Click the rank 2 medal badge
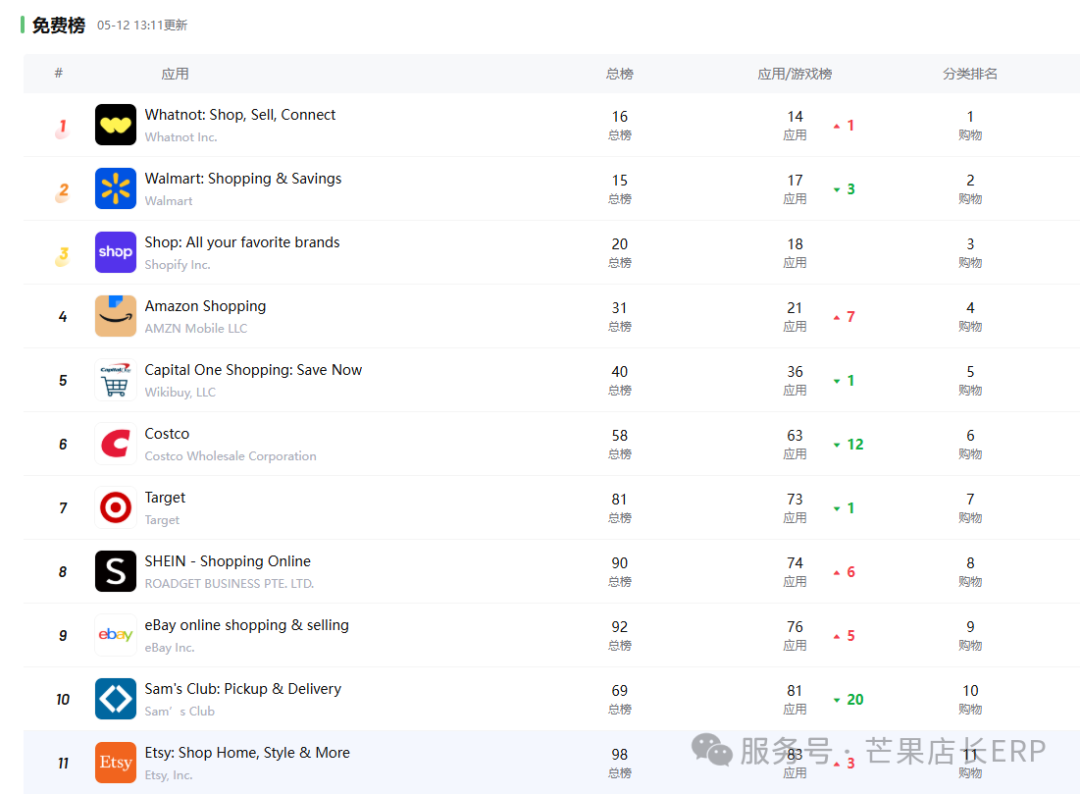 pos(63,191)
